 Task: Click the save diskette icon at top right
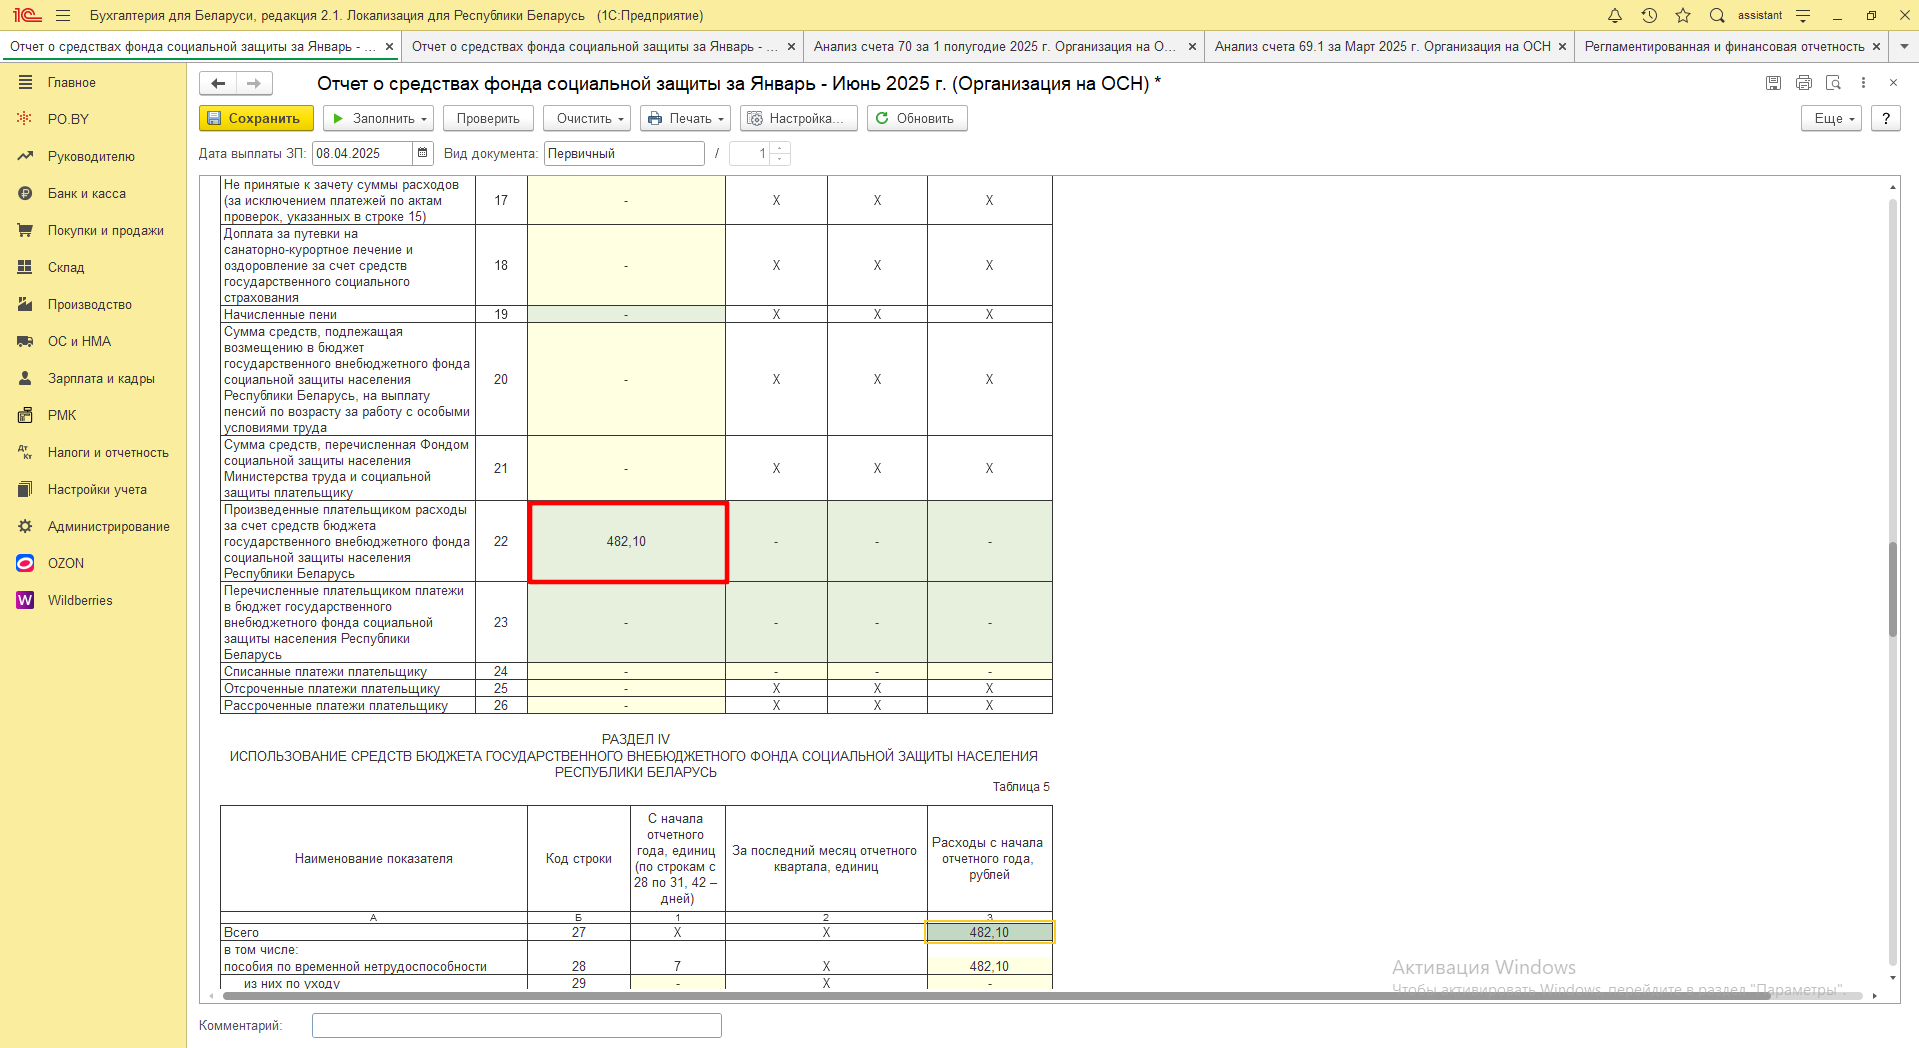tap(1773, 83)
